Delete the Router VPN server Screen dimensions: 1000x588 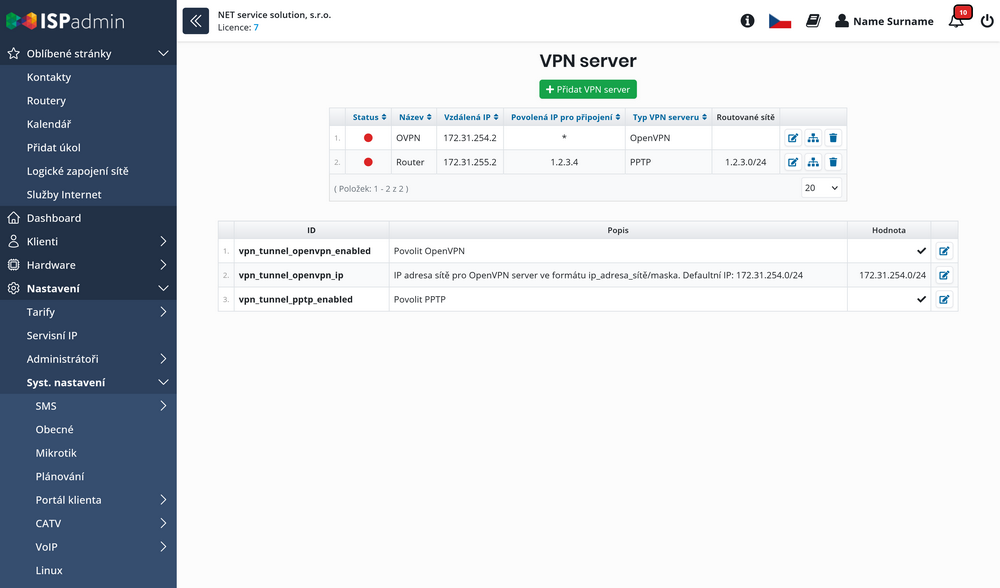point(834,162)
